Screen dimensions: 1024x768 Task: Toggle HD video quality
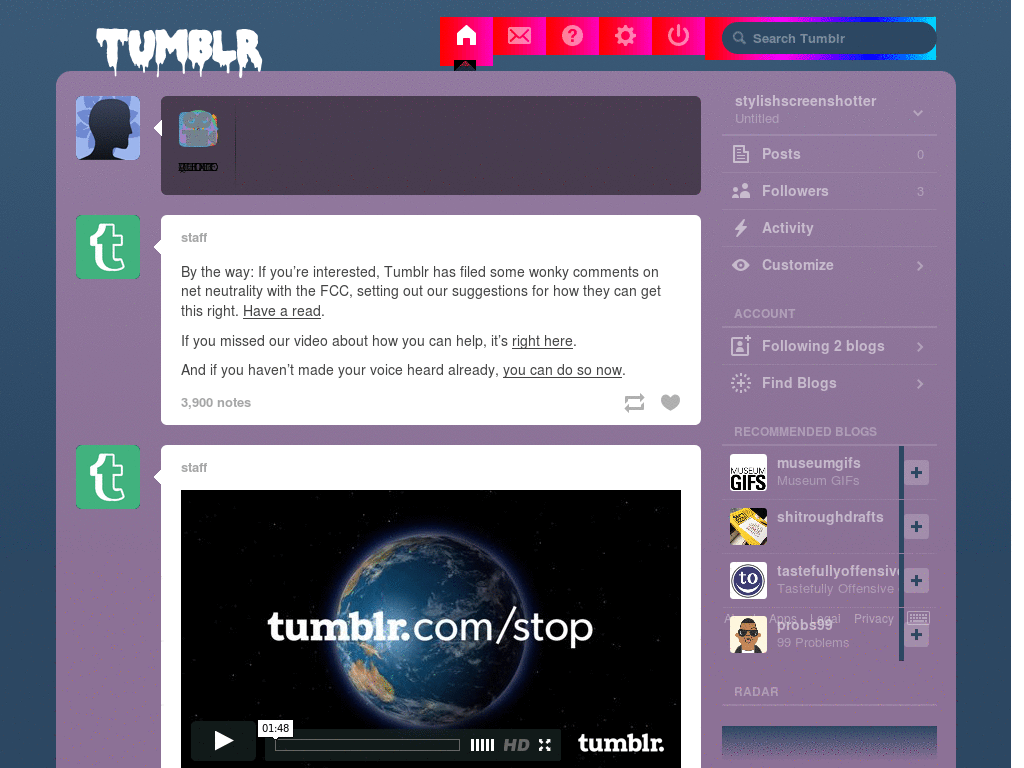point(516,745)
